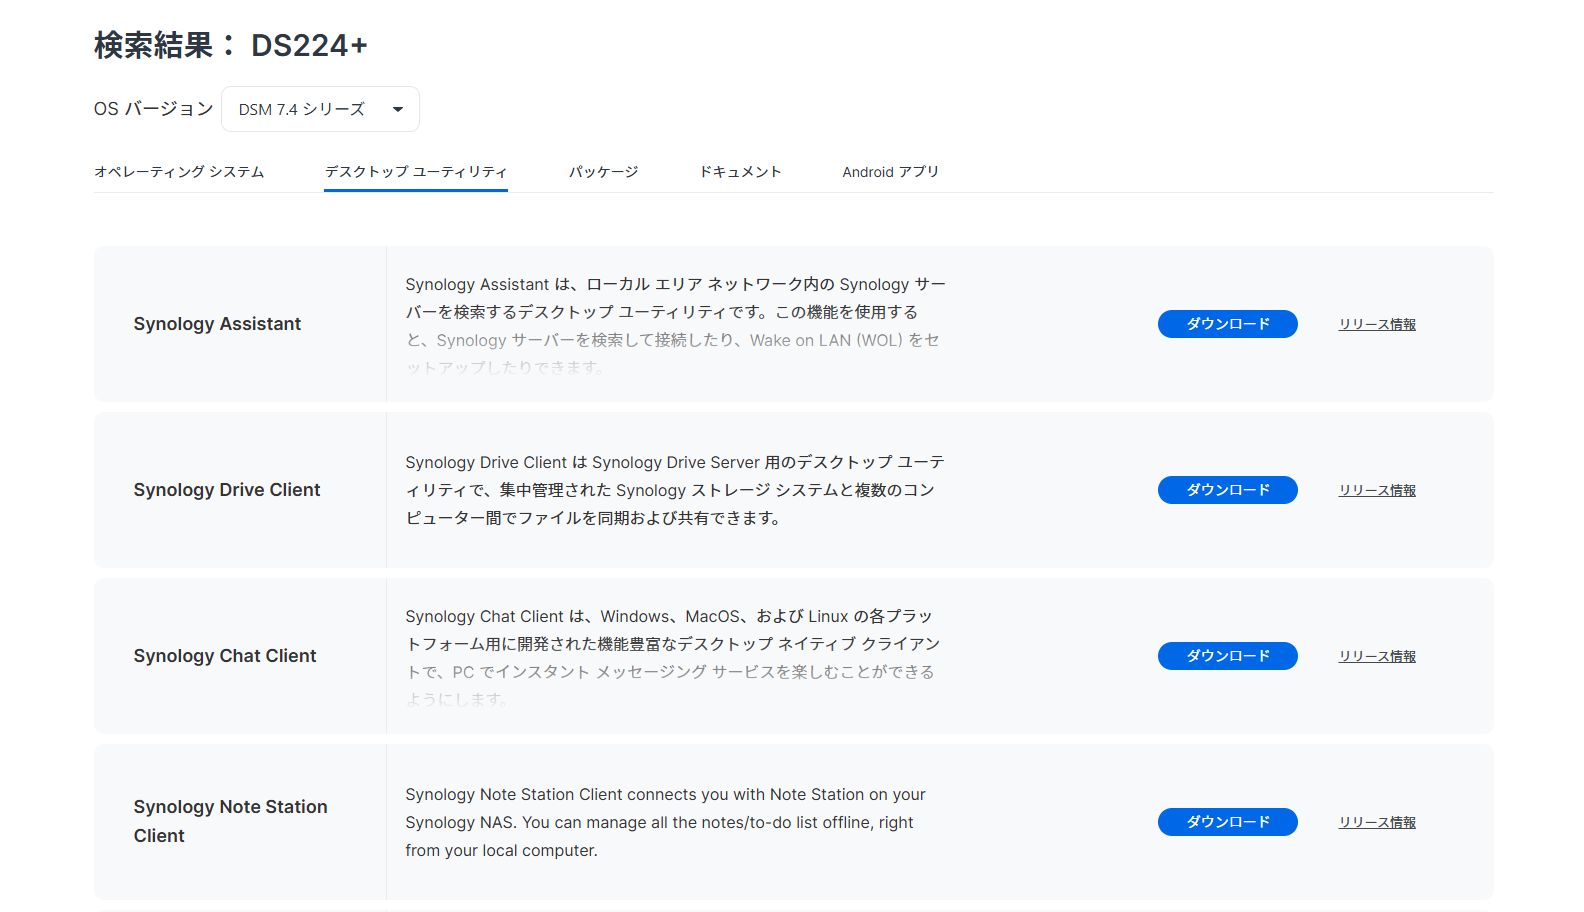This screenshot has height=912, width=1584.
Task: Select the デスクトップ ユーティリティ tab
Action: 416,172
